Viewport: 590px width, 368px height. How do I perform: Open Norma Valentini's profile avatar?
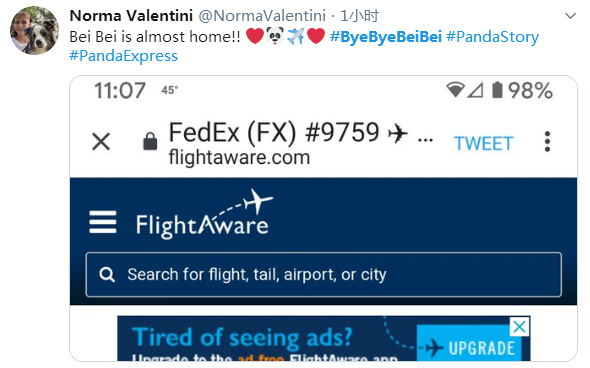click(x=34, y=30)
